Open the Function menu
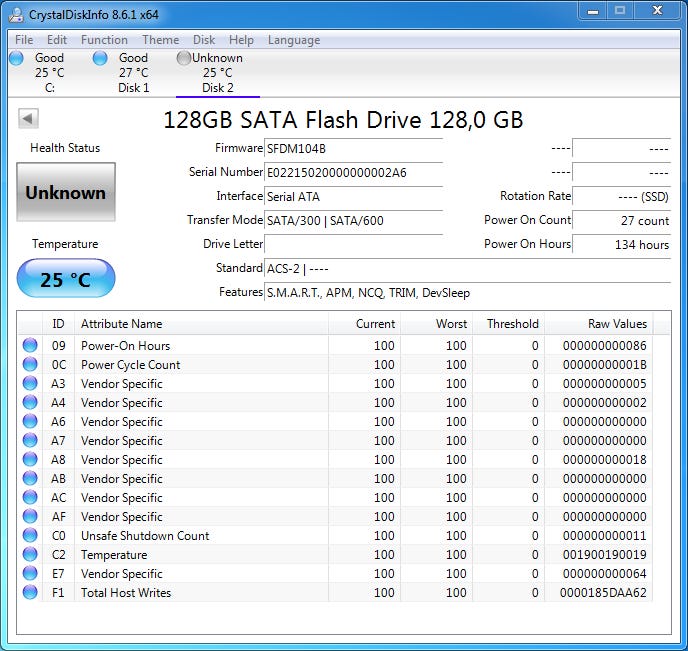This screenshot has width=688, height=651. point(104,40)
